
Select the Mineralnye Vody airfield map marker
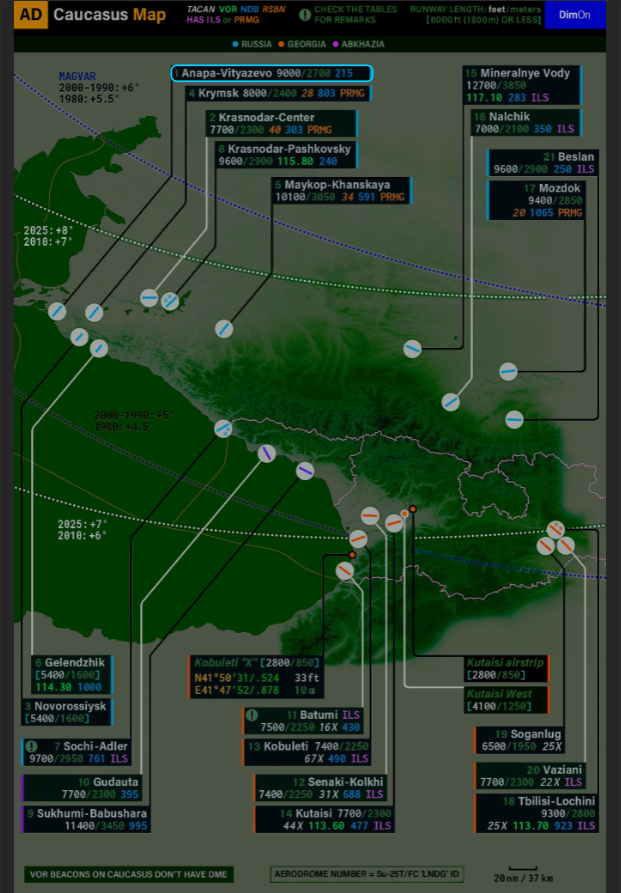coord(413,348)
